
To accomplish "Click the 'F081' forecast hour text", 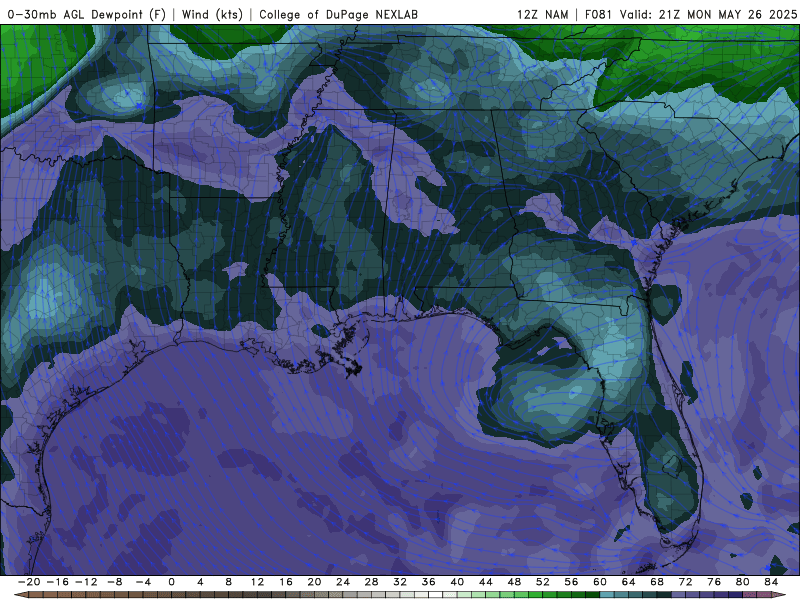I will coord(598,14).
